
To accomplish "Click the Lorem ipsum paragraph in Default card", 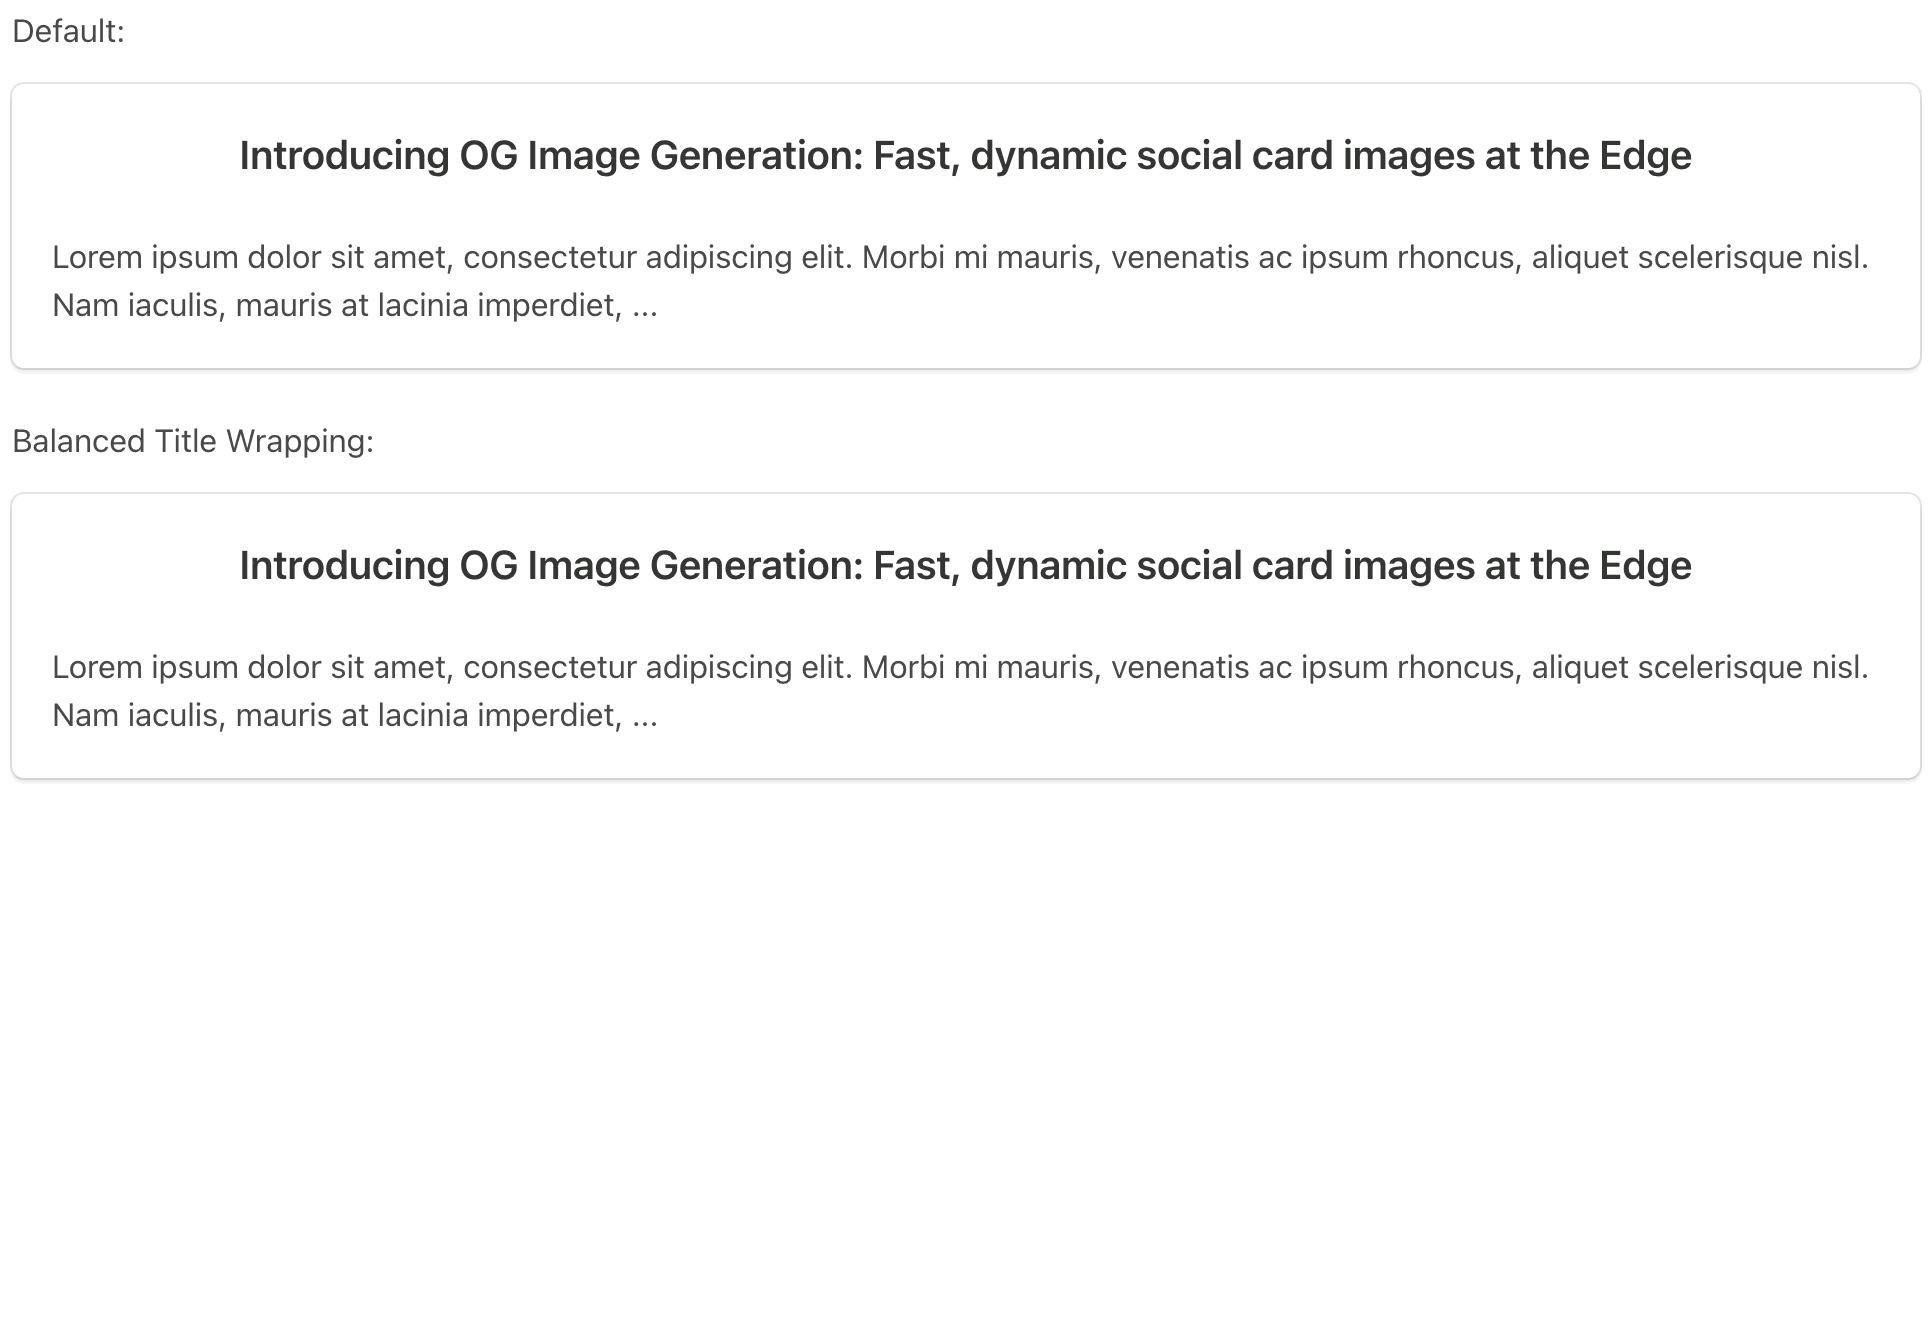I will (960, 281).
